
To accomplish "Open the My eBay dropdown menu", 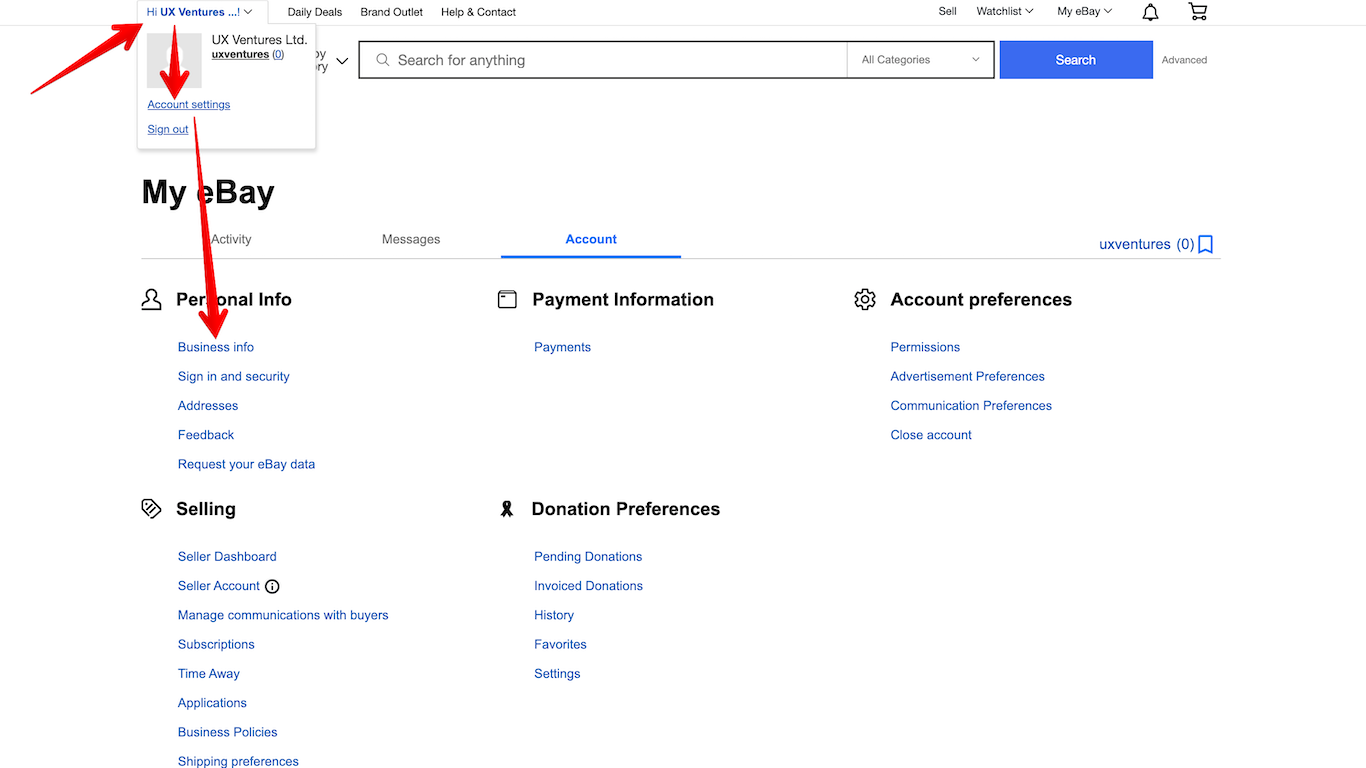I will coord(1085,12).
